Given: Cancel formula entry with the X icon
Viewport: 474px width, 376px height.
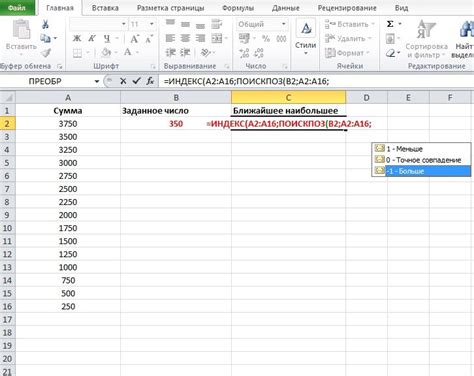Looking at the screenshot, I should (x=123, y=81).
